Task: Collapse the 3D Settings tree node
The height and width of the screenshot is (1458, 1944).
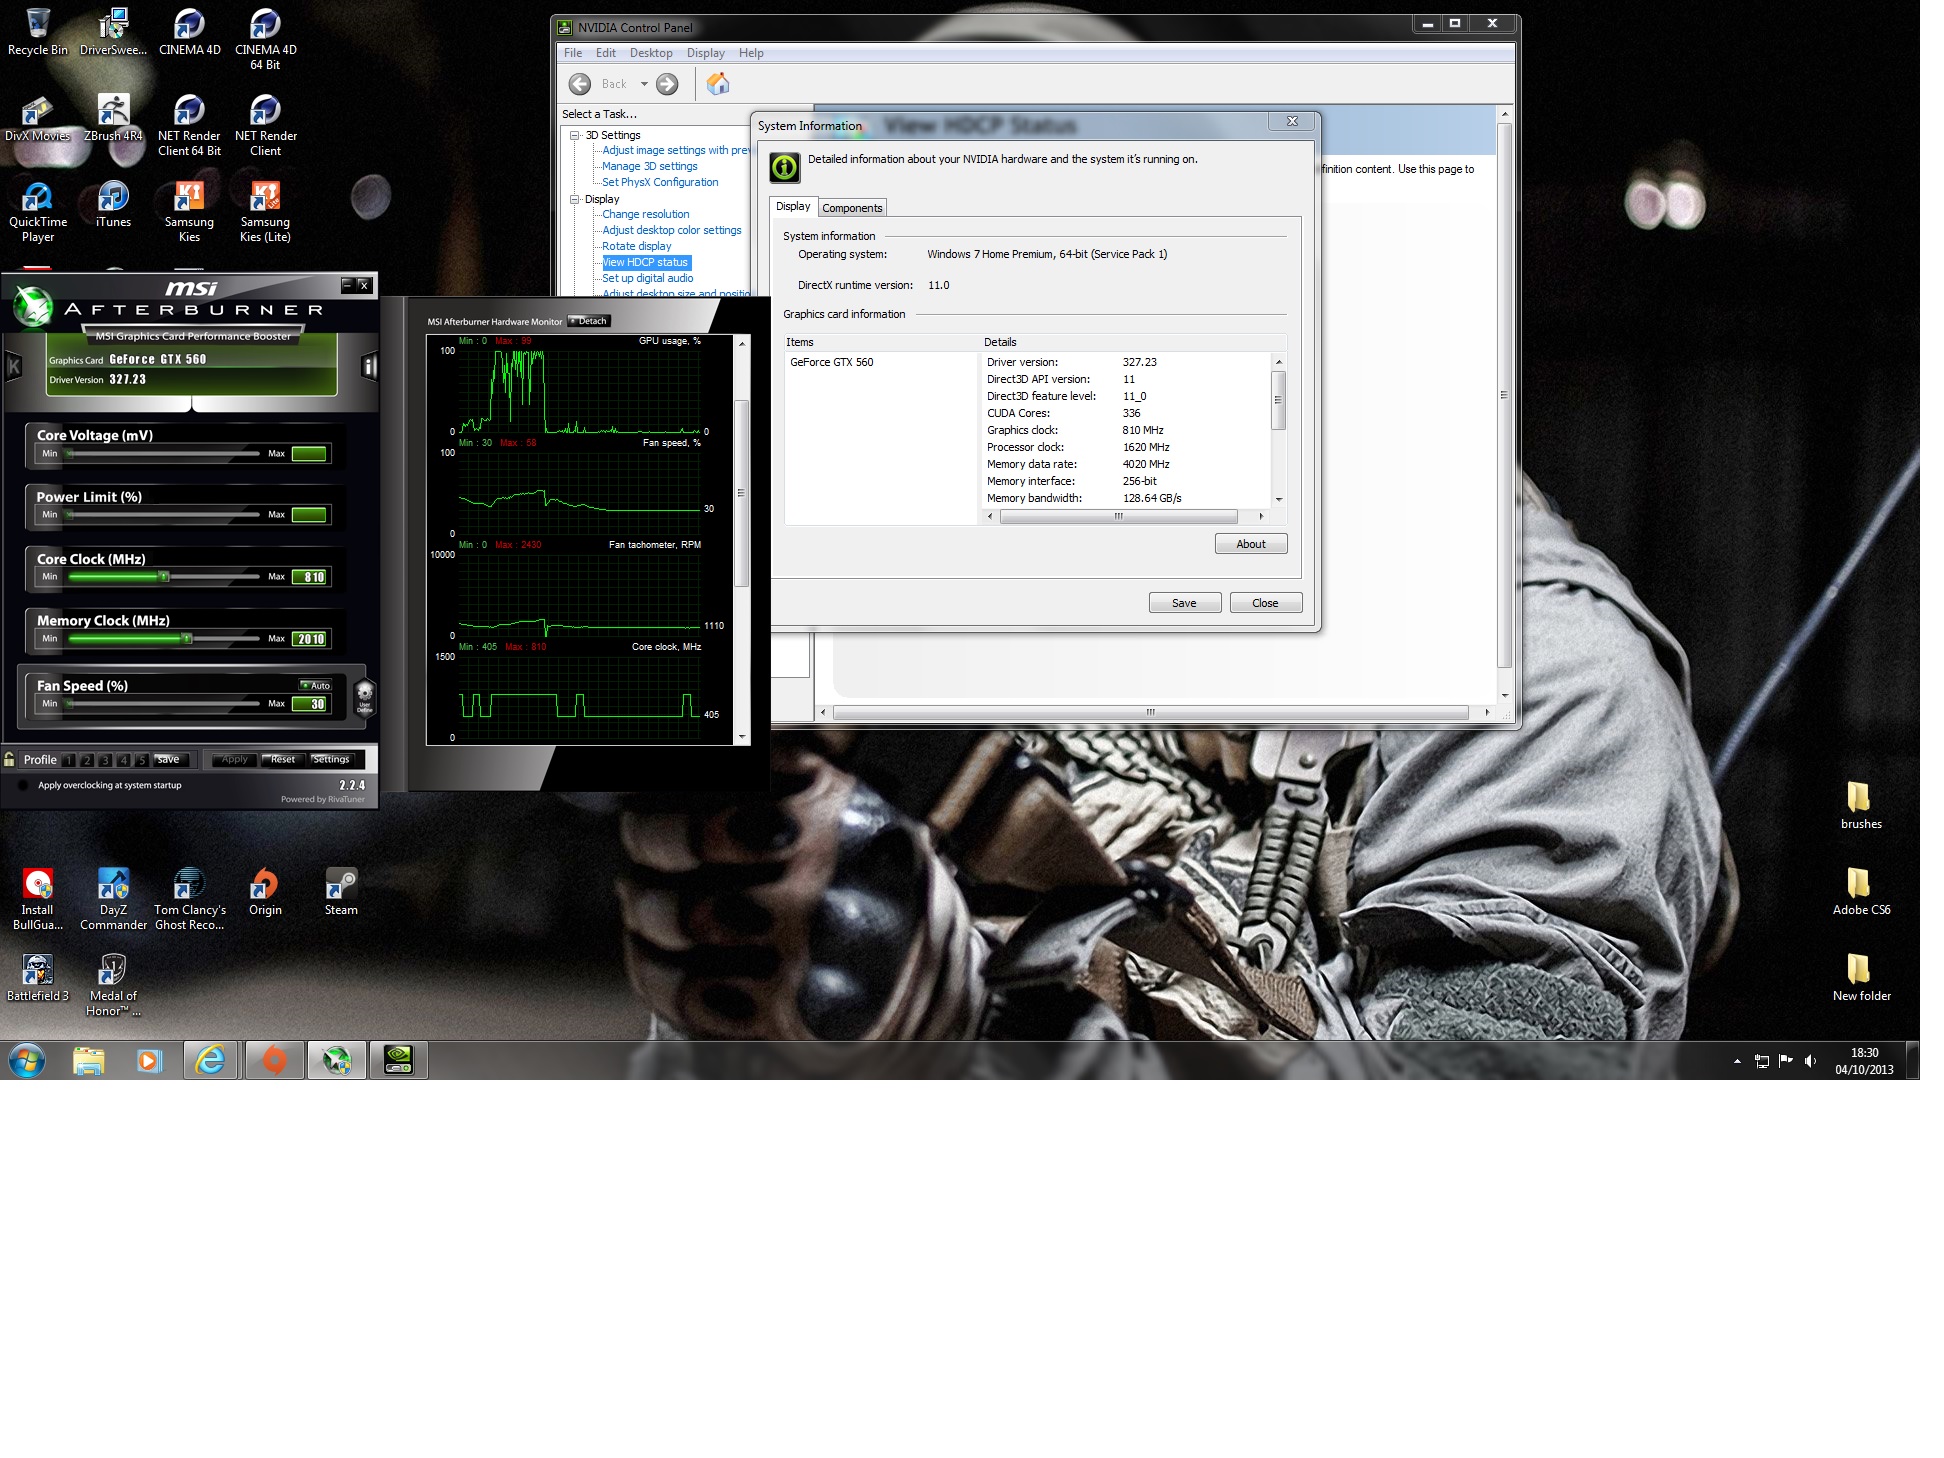Action: click(x=575, y=135)
